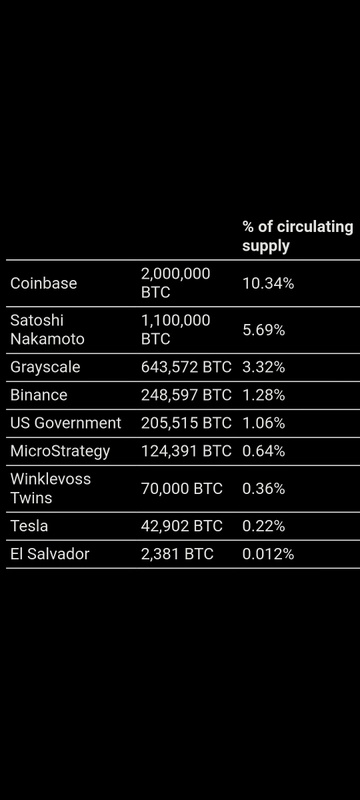Tap the Satoshi Nakamoto name cell

click(x=47, y=330)
